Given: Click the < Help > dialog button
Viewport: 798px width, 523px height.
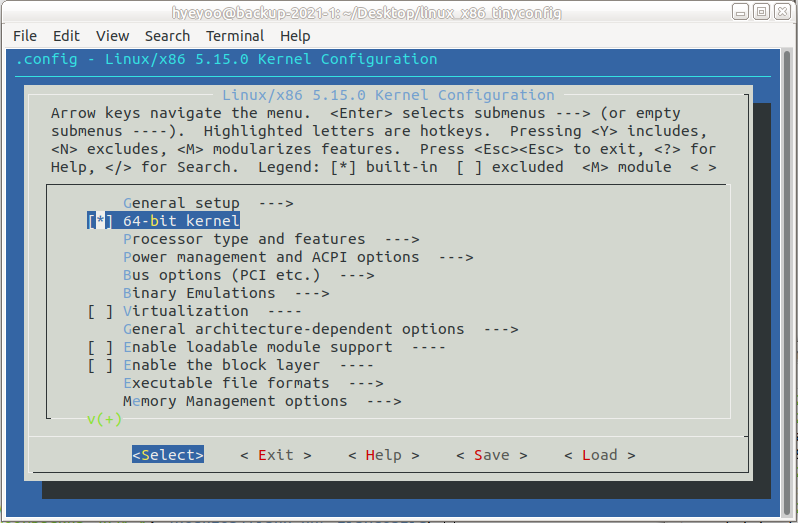Looking at the screenshot, I should 384,455.
